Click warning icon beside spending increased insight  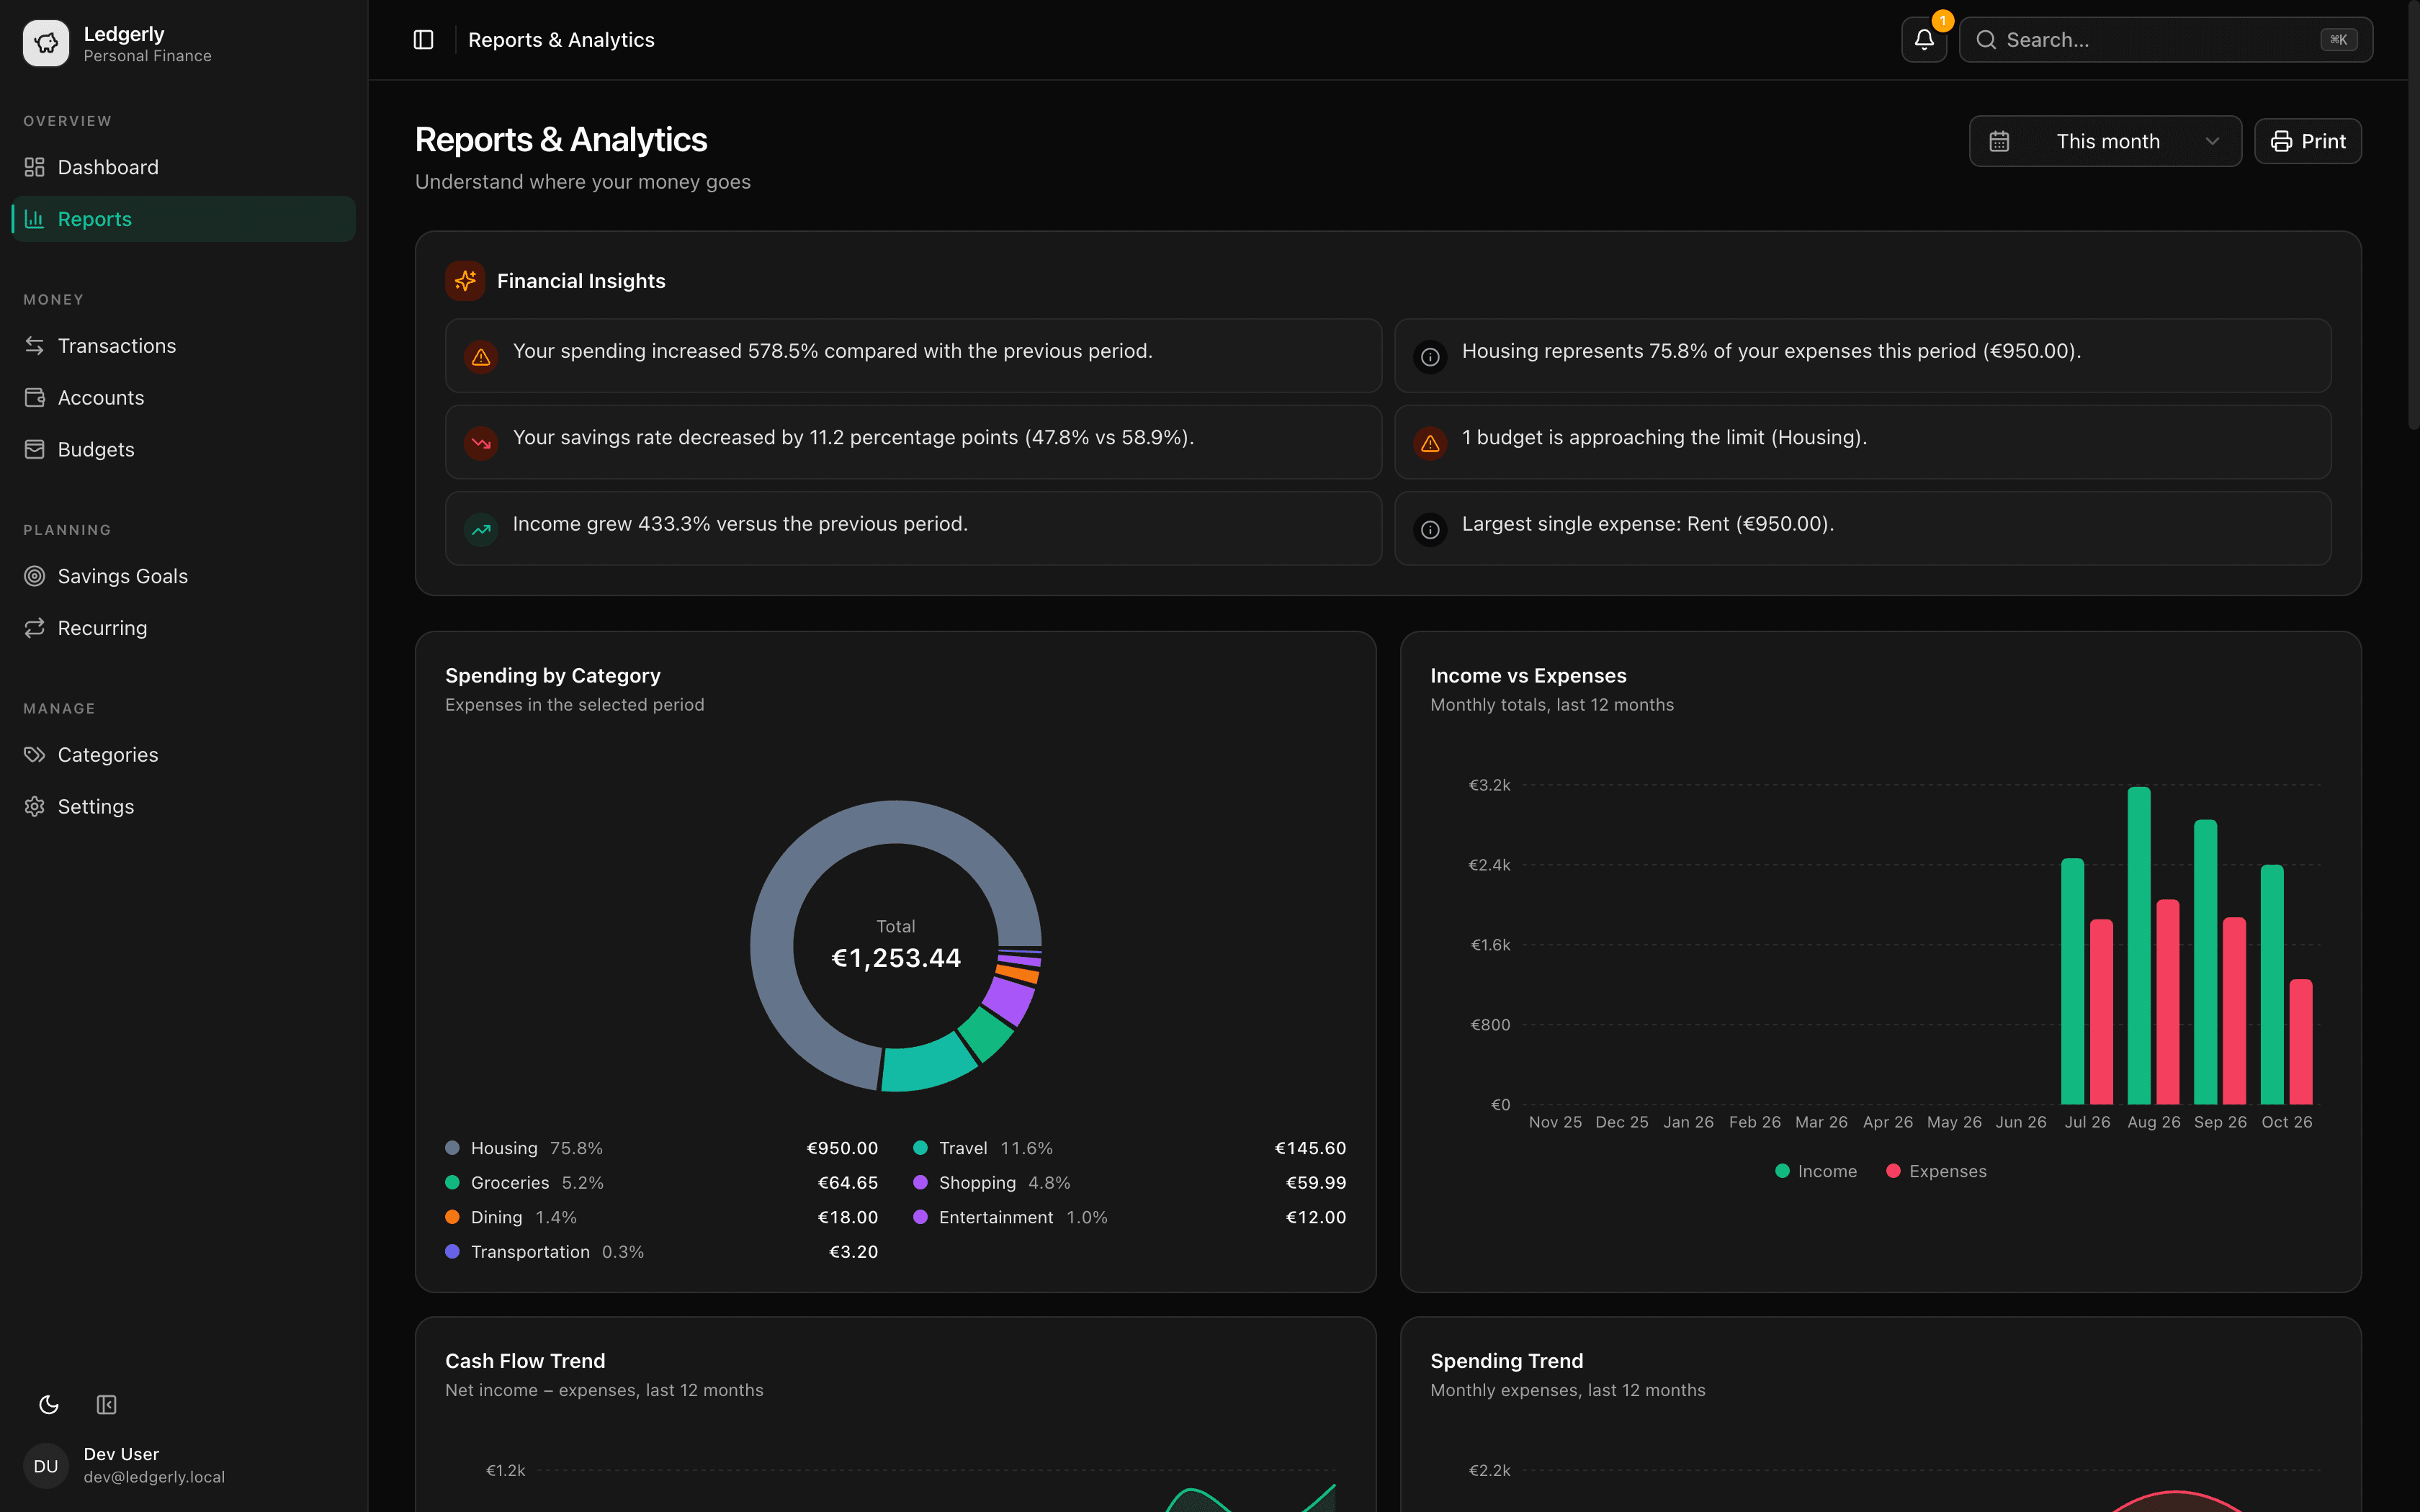click(x=481, y=357)
